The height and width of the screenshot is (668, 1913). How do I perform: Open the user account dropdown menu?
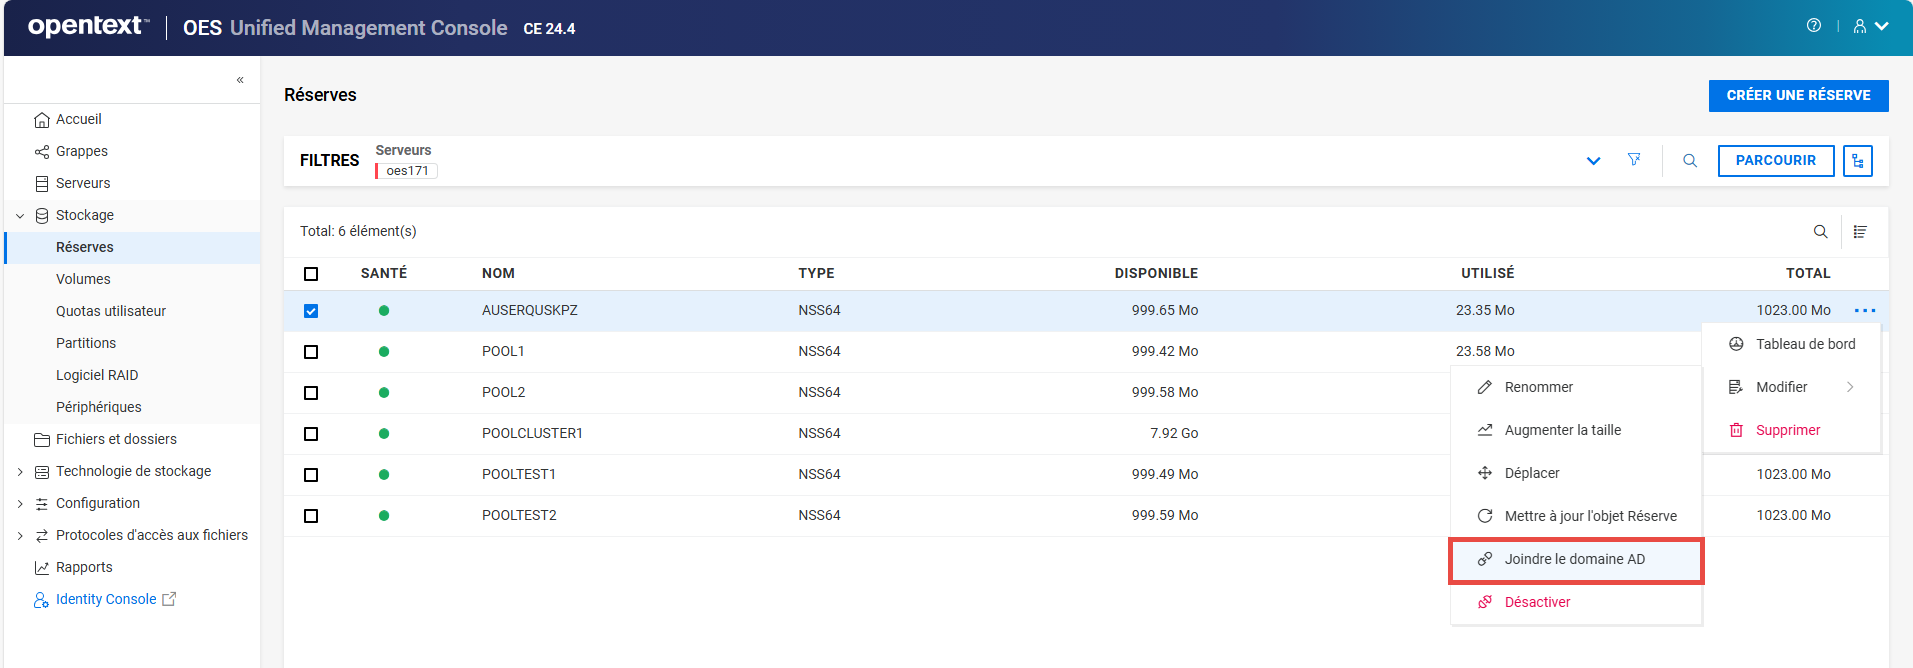1870,27
